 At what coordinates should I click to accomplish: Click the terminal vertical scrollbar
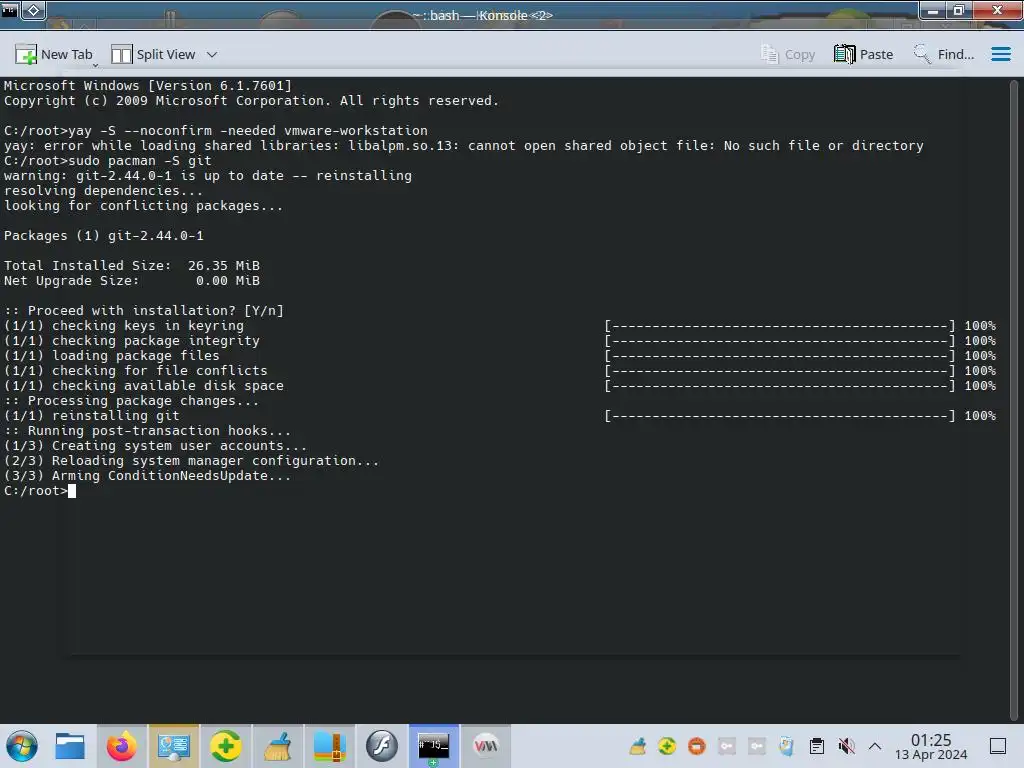[x=1014, y=398]
